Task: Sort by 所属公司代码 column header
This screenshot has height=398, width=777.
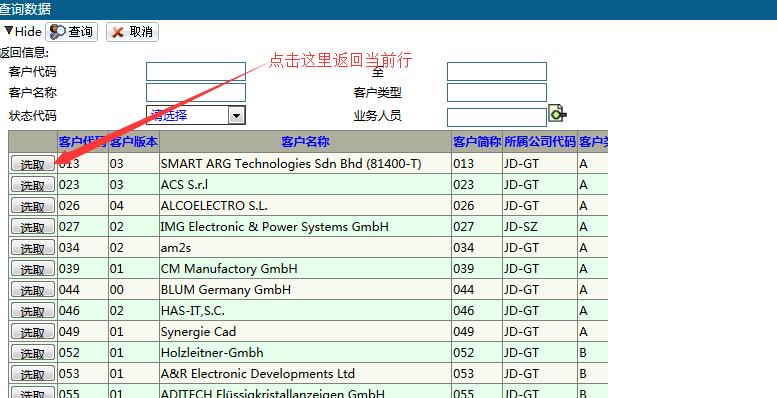Action: click(540, 142)
